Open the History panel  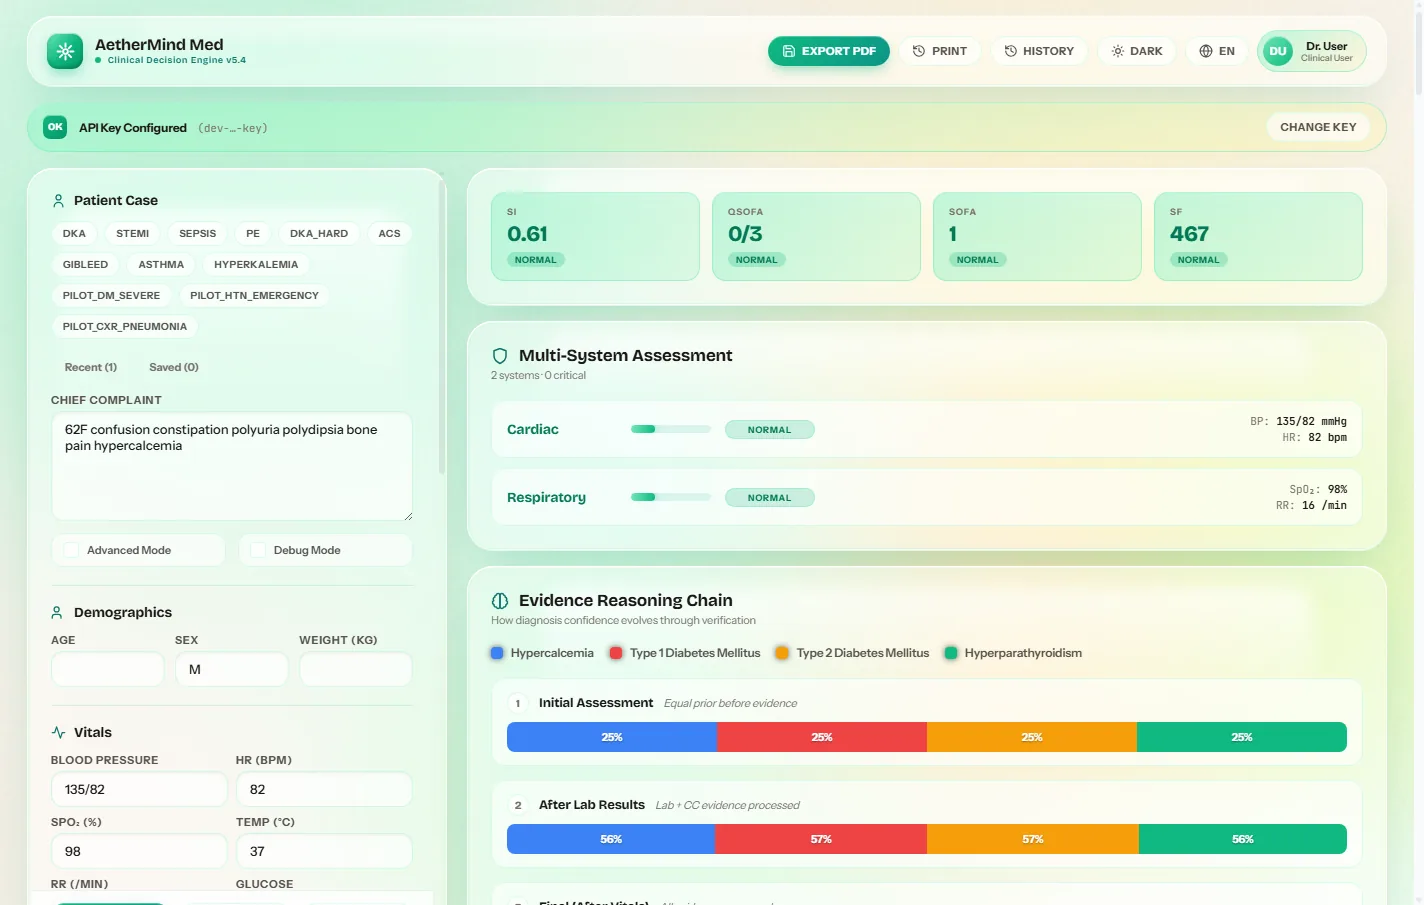point(1039,51)
